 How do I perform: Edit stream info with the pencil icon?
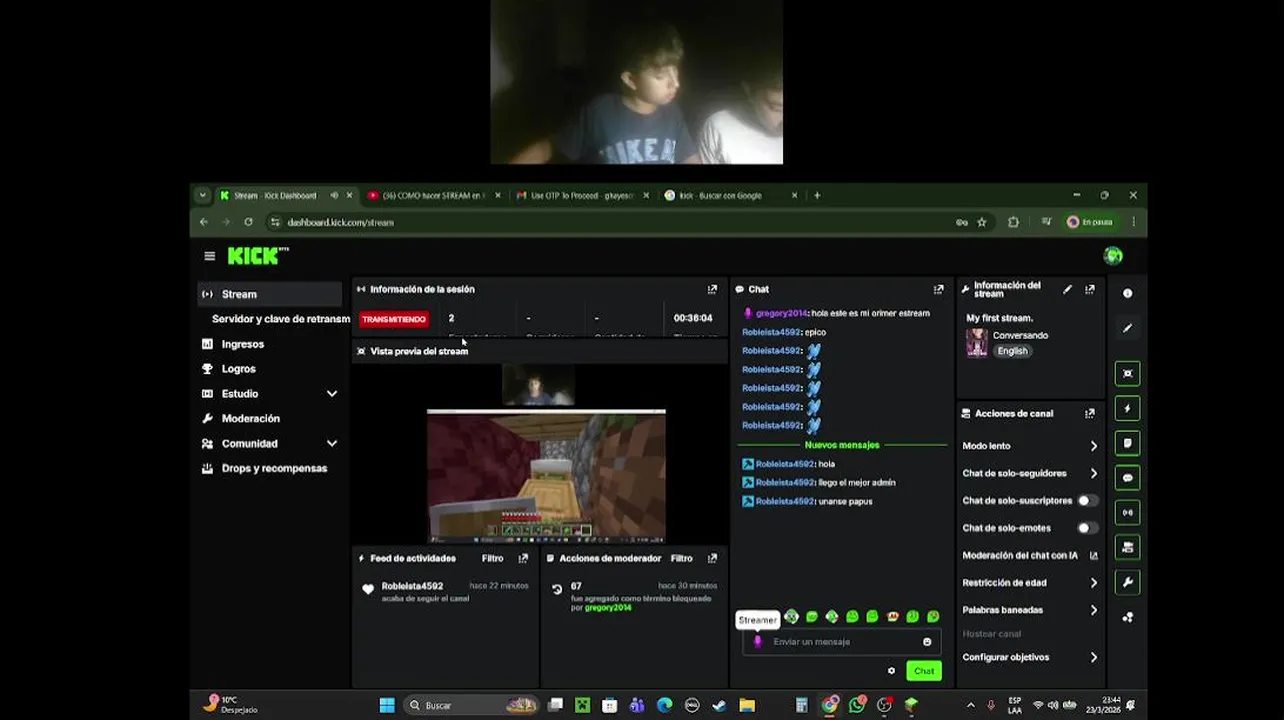point(1067,289)
